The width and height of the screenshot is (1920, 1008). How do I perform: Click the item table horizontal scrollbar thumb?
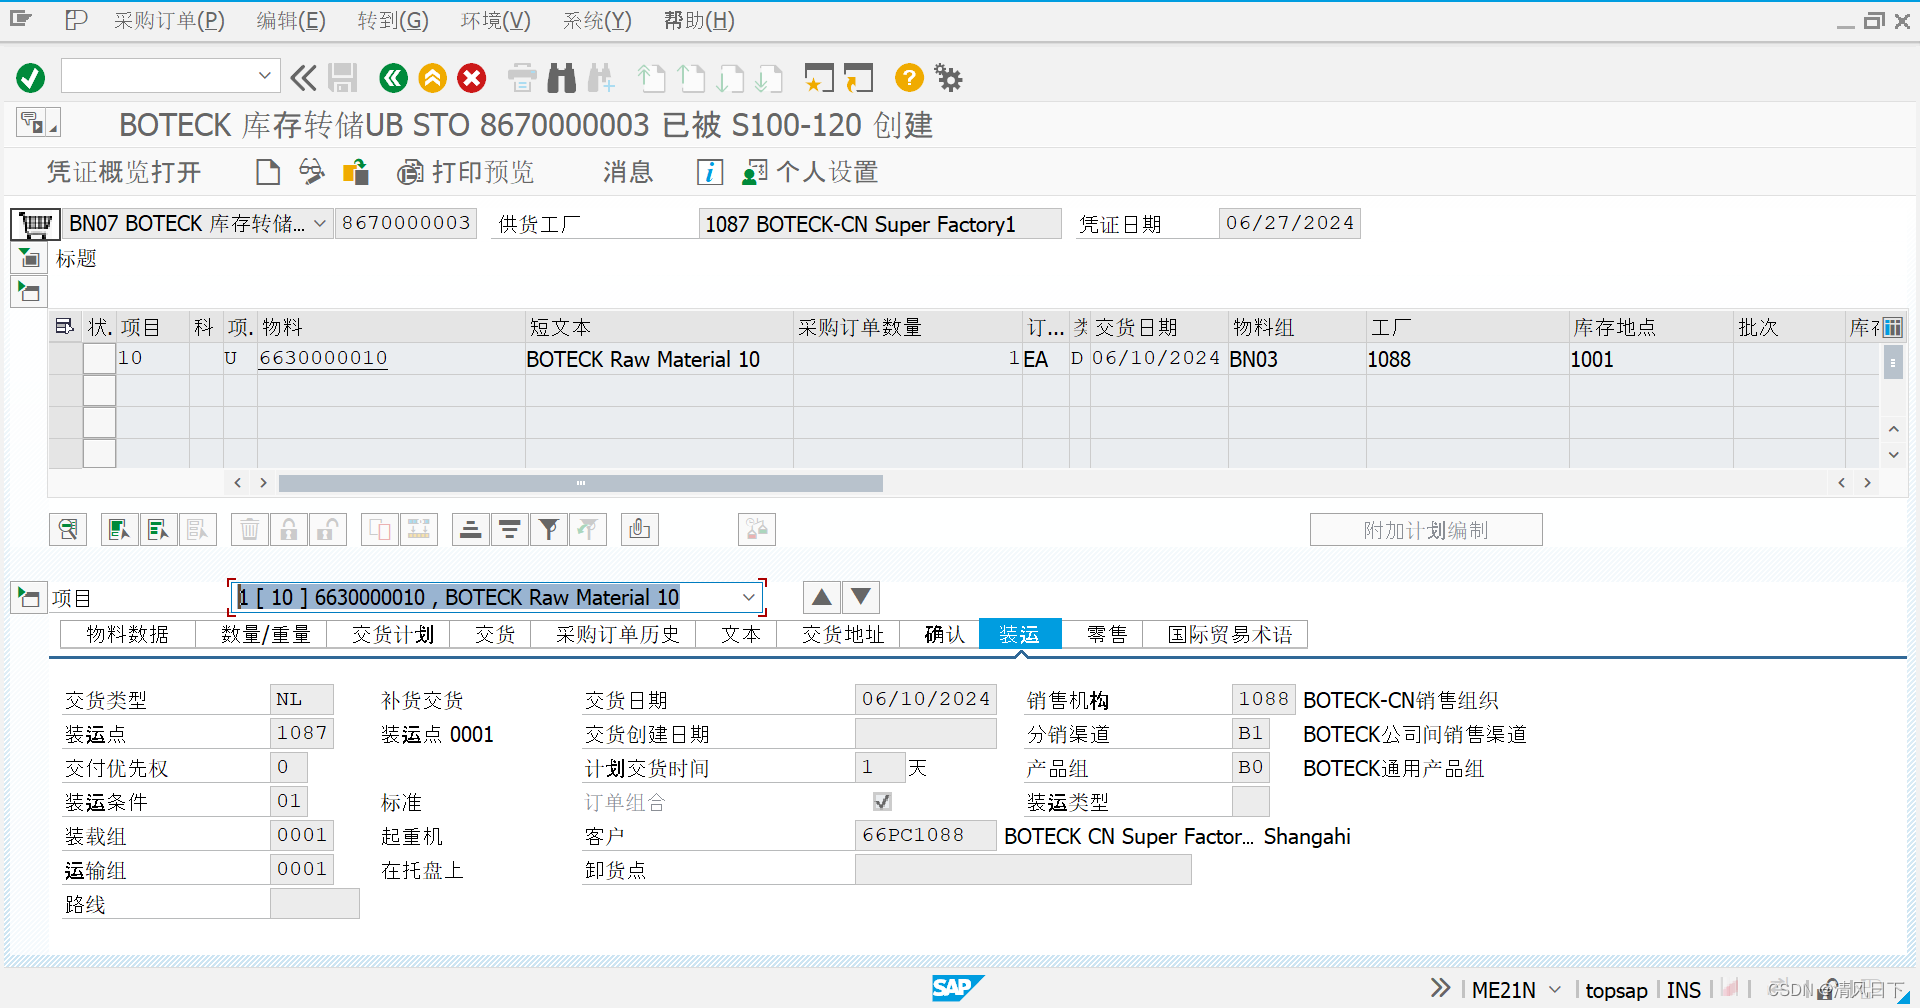click(580, 483)
